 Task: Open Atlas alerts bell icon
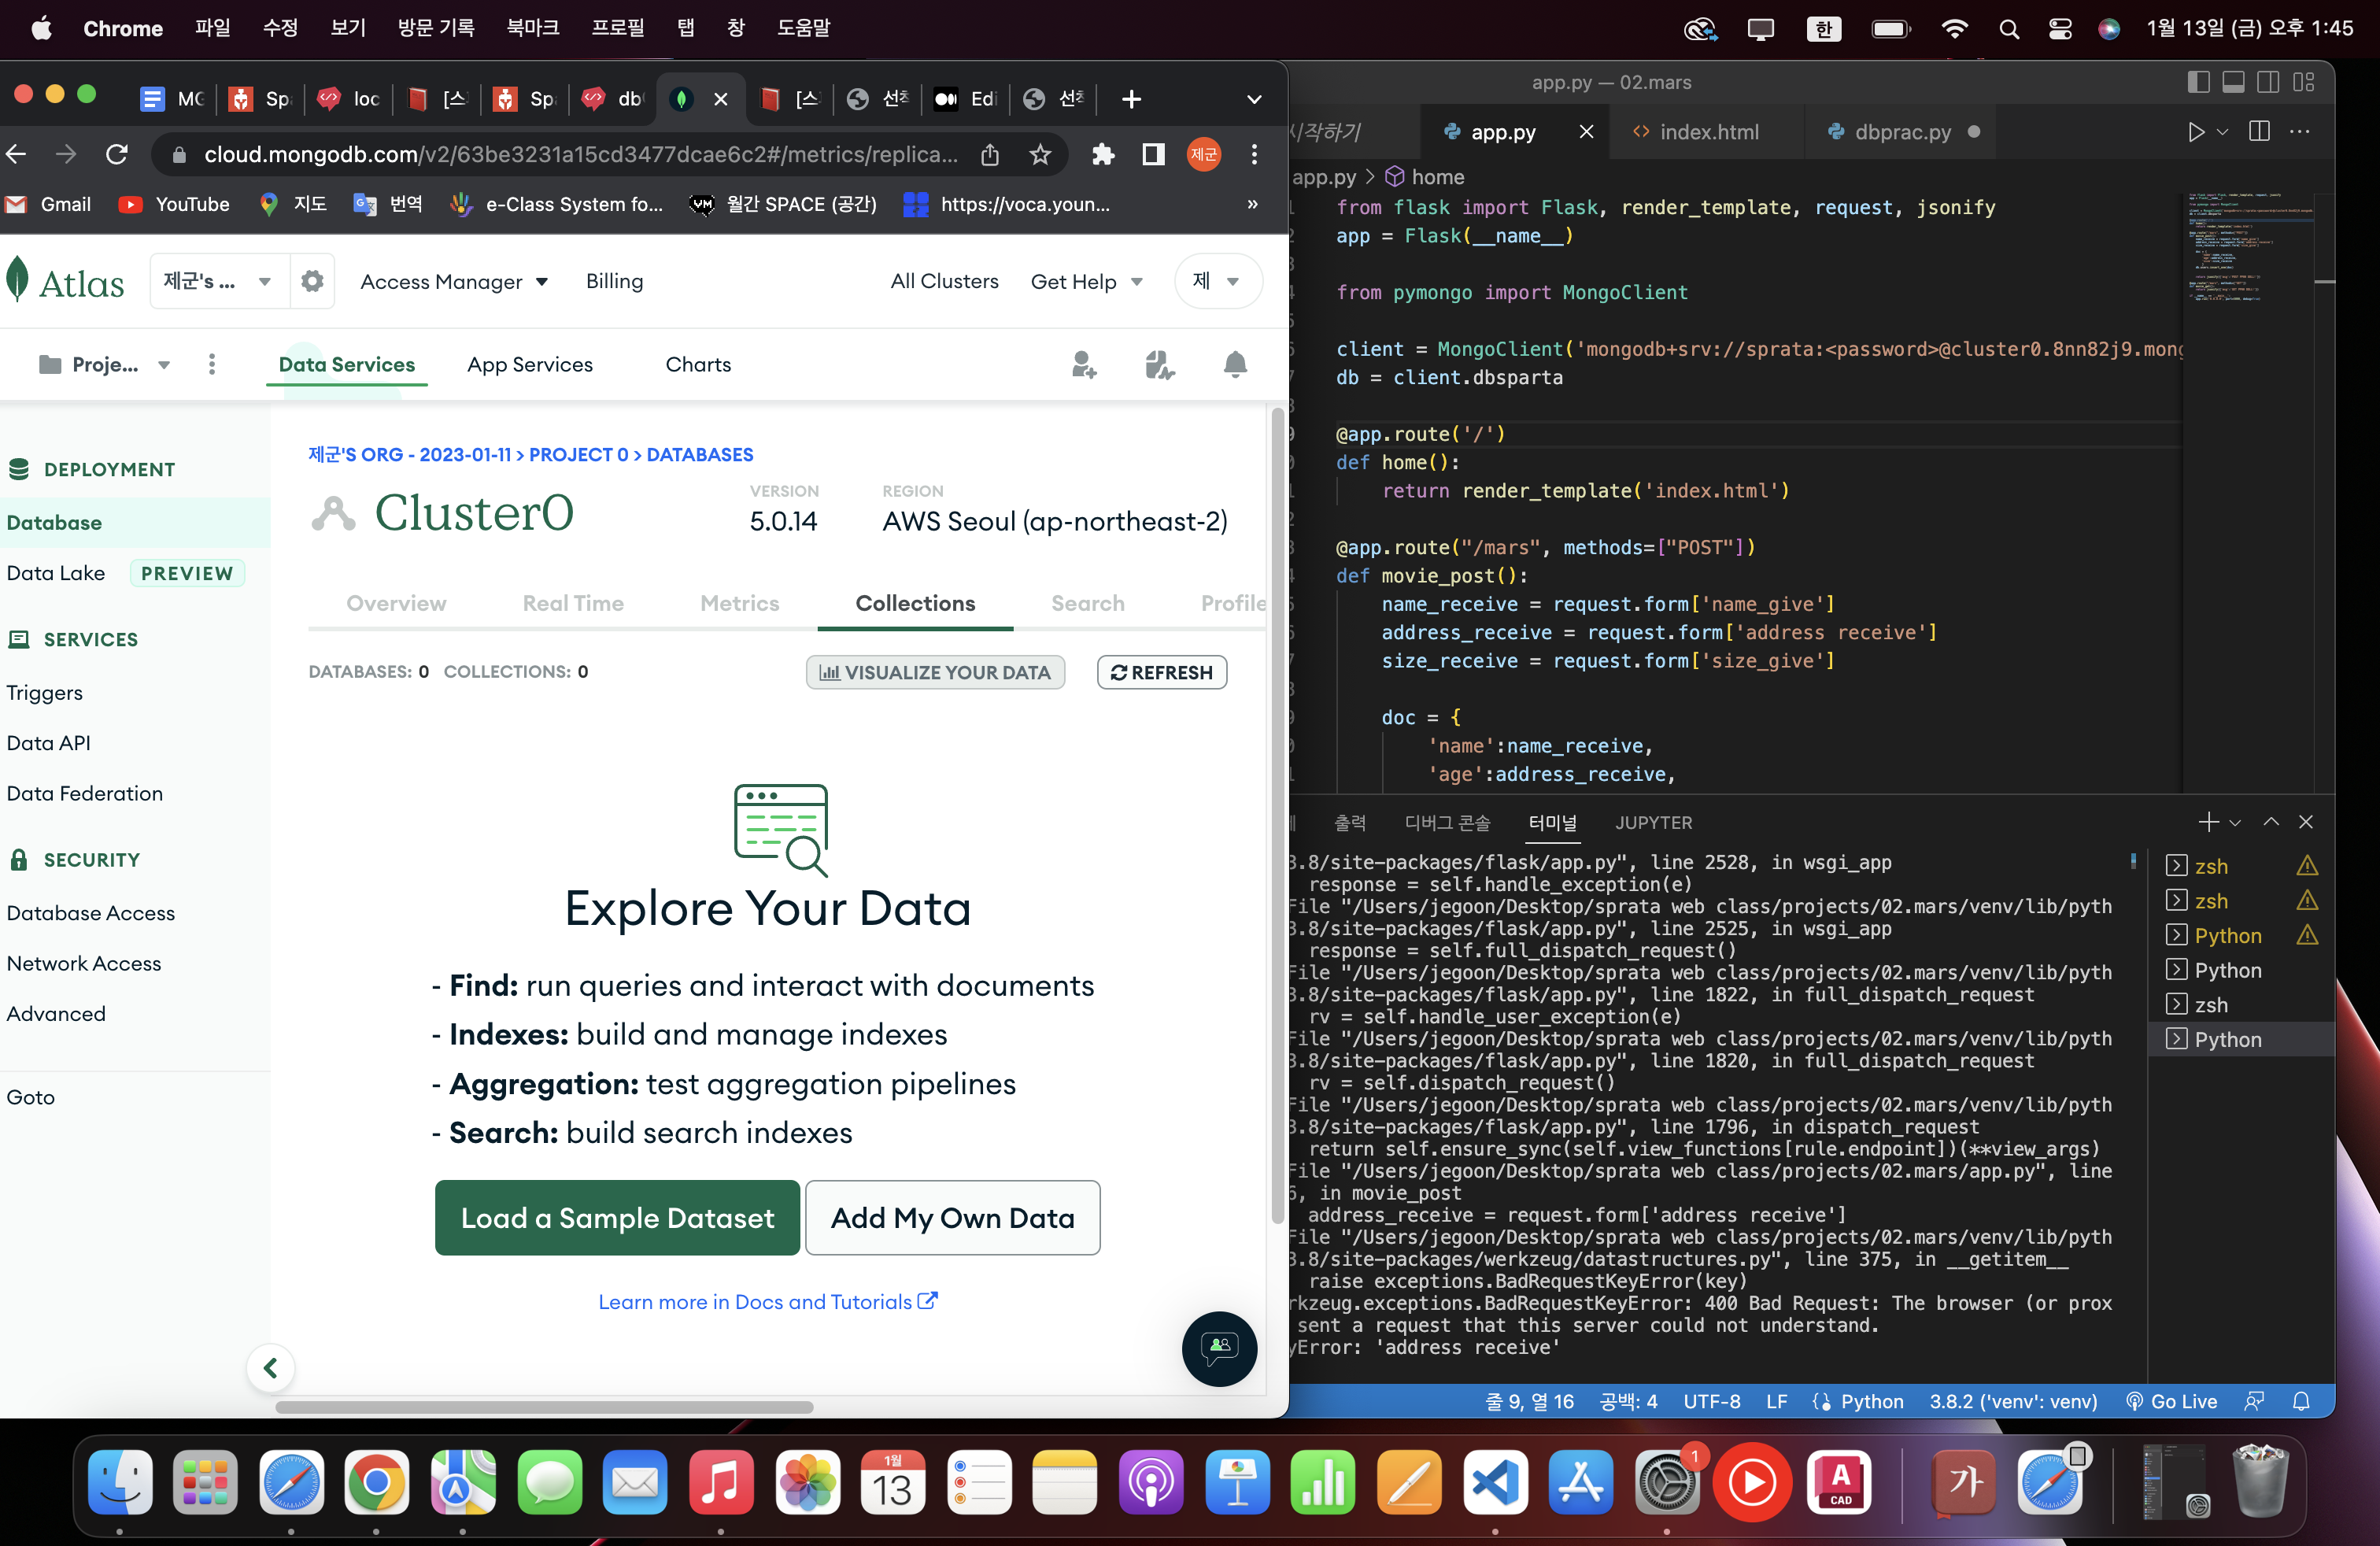click(1235, 364)
